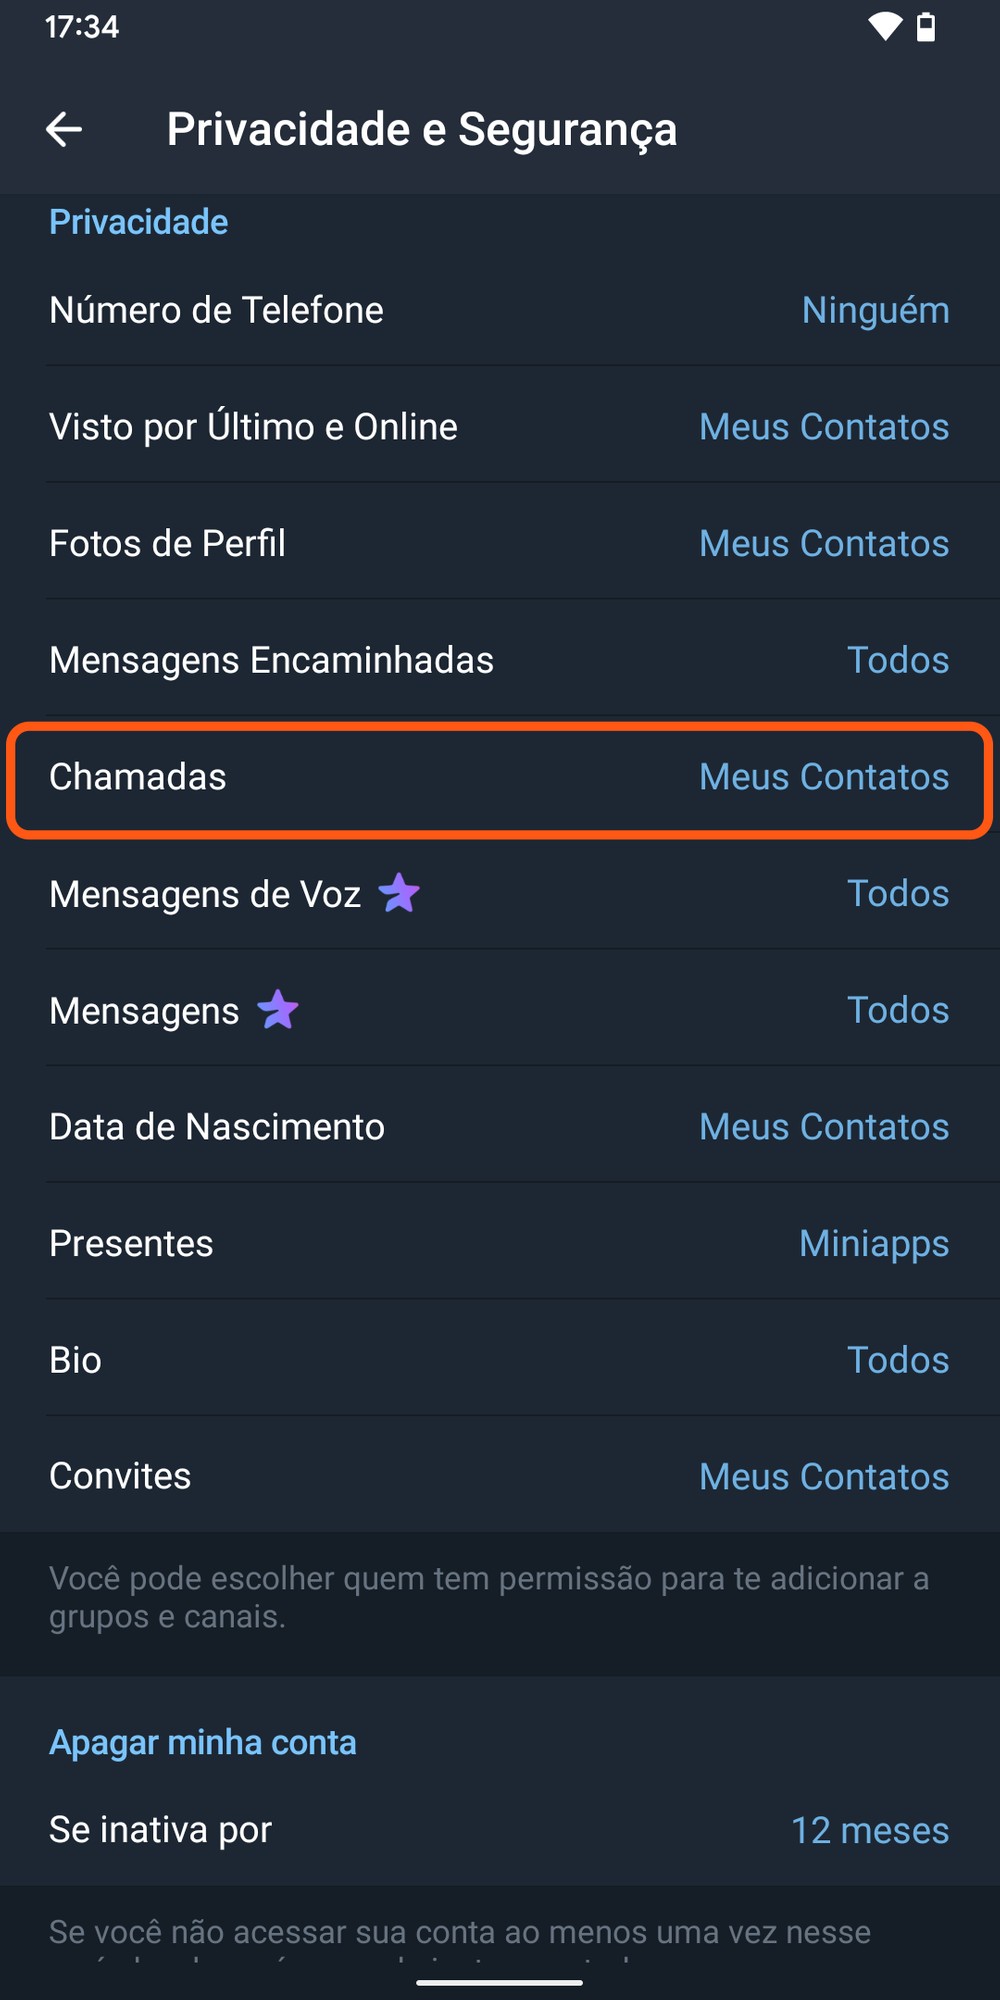Tap the back arrow icon

pyautogui.click(x=64, y=129)
